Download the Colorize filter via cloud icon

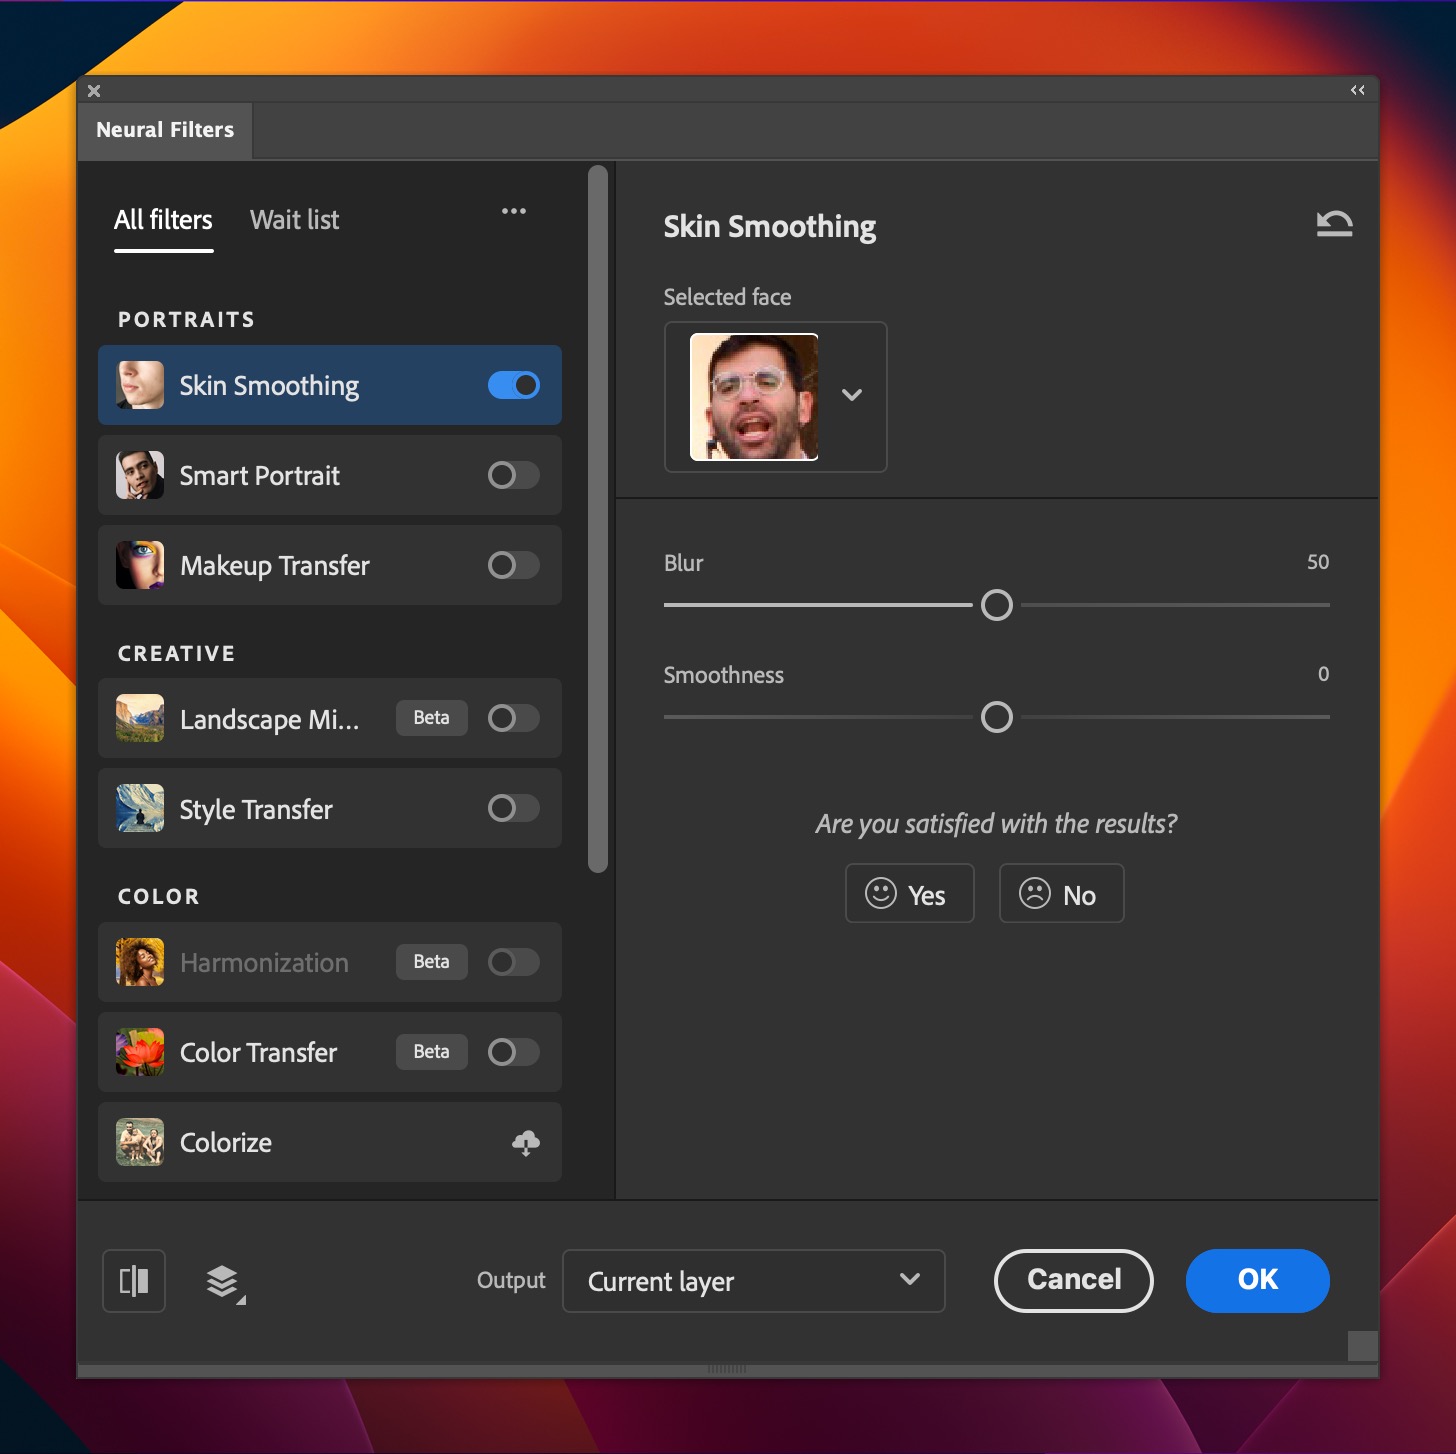pyautogui.click(x=526, y=1143)
